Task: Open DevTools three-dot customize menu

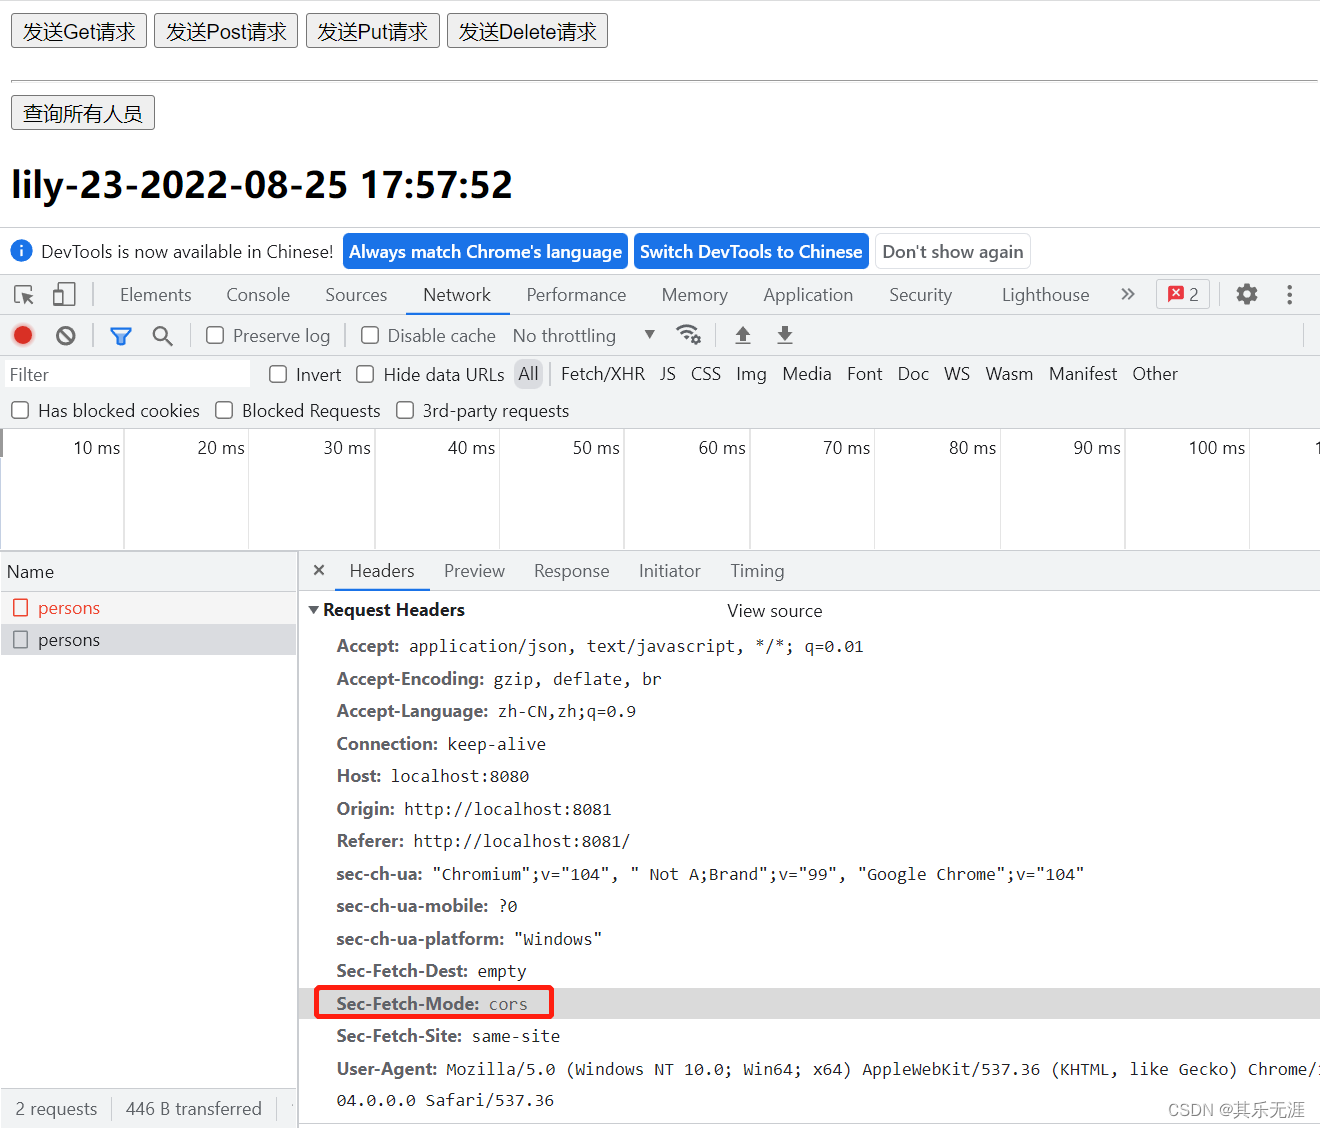Action: tap(1290, 294)
